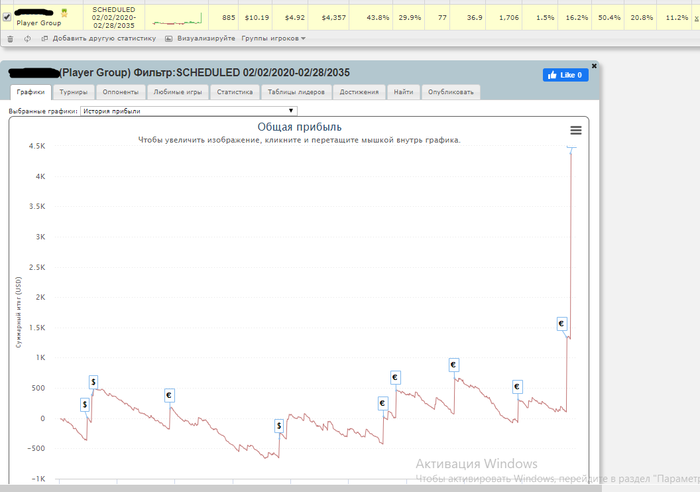Image resolution: width=700 pixels, height=492 pixels.
Task: Click the $ marker below the zero line
Action: 279,426
